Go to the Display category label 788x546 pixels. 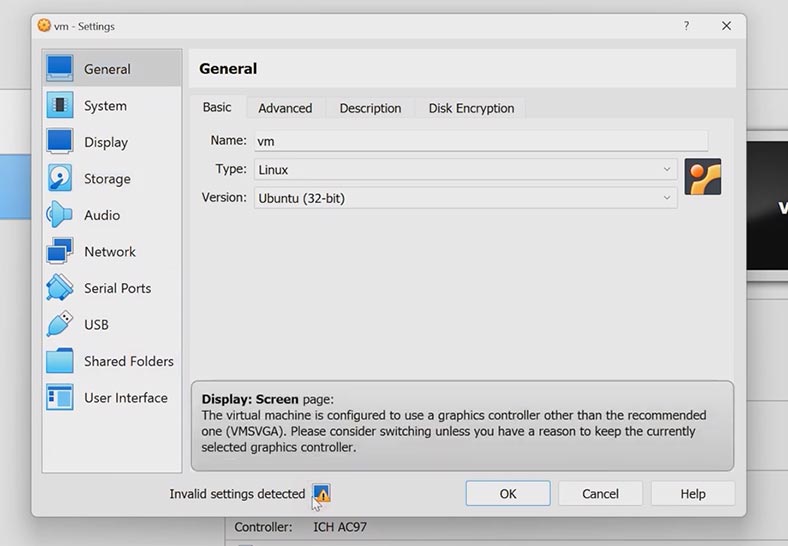(x=106, y=142)
